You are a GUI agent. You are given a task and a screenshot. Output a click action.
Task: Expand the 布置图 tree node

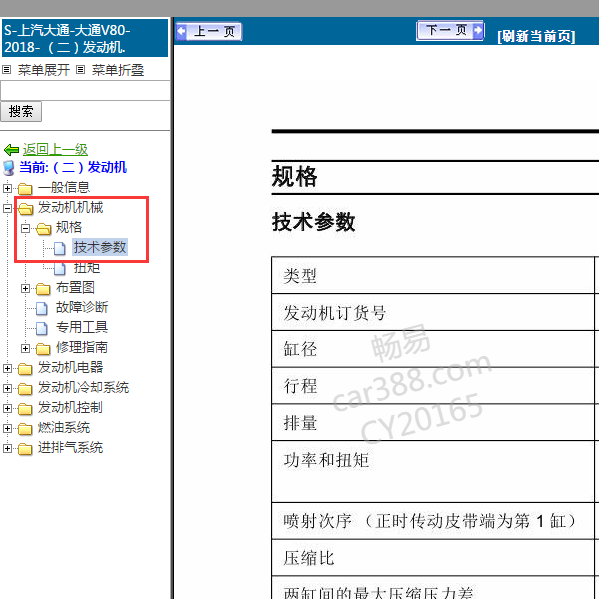(26, 288)
